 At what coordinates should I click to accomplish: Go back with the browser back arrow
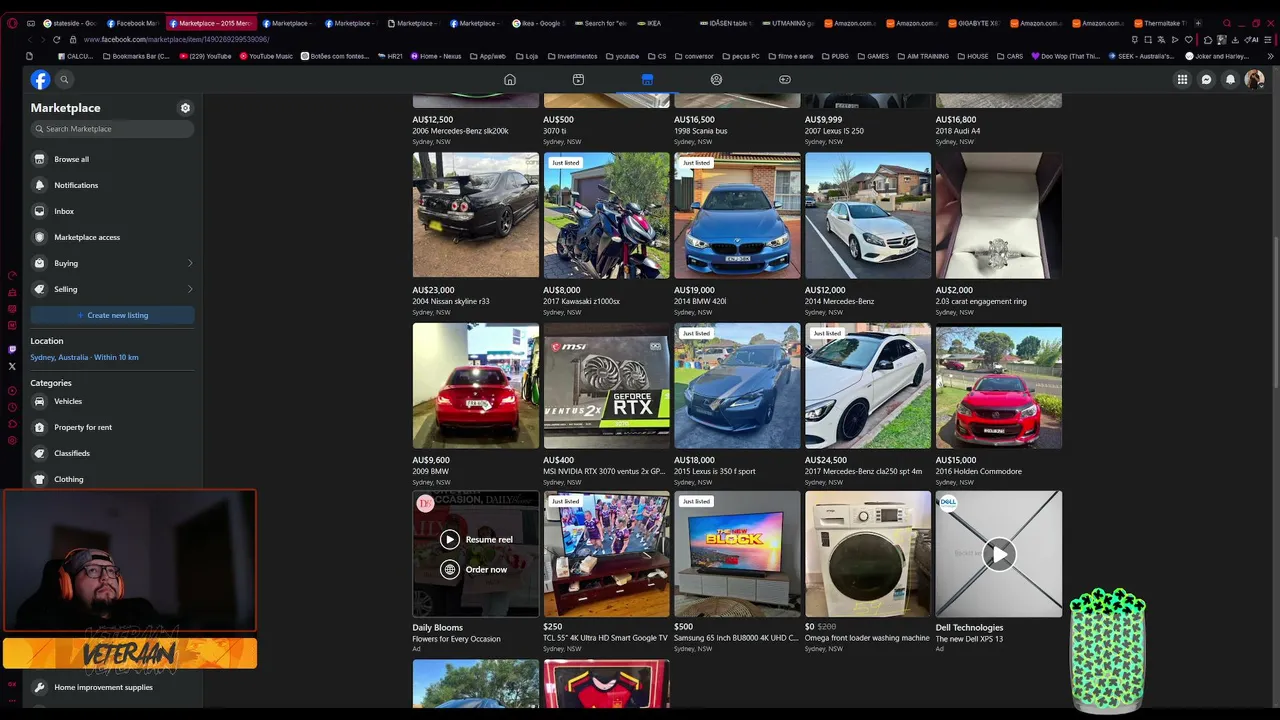click(x=29, y=39)
